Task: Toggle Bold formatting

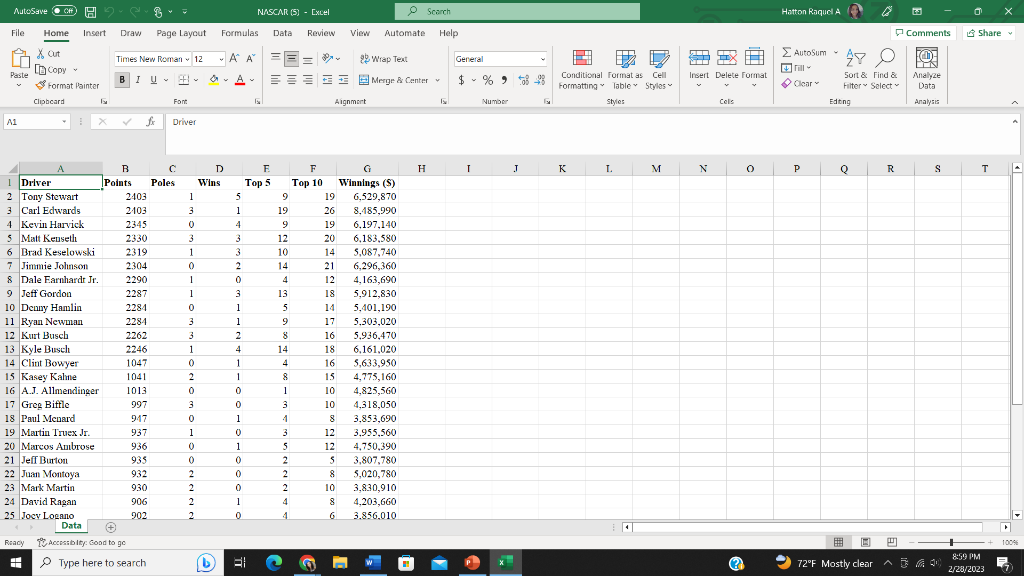Action: coord(122,80)
